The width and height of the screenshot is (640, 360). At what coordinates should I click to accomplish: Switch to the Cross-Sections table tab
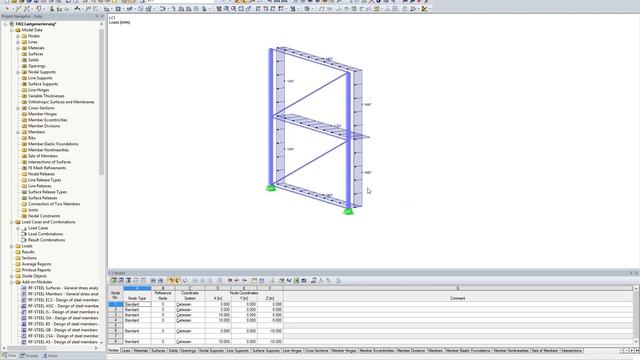click(316, 351)
